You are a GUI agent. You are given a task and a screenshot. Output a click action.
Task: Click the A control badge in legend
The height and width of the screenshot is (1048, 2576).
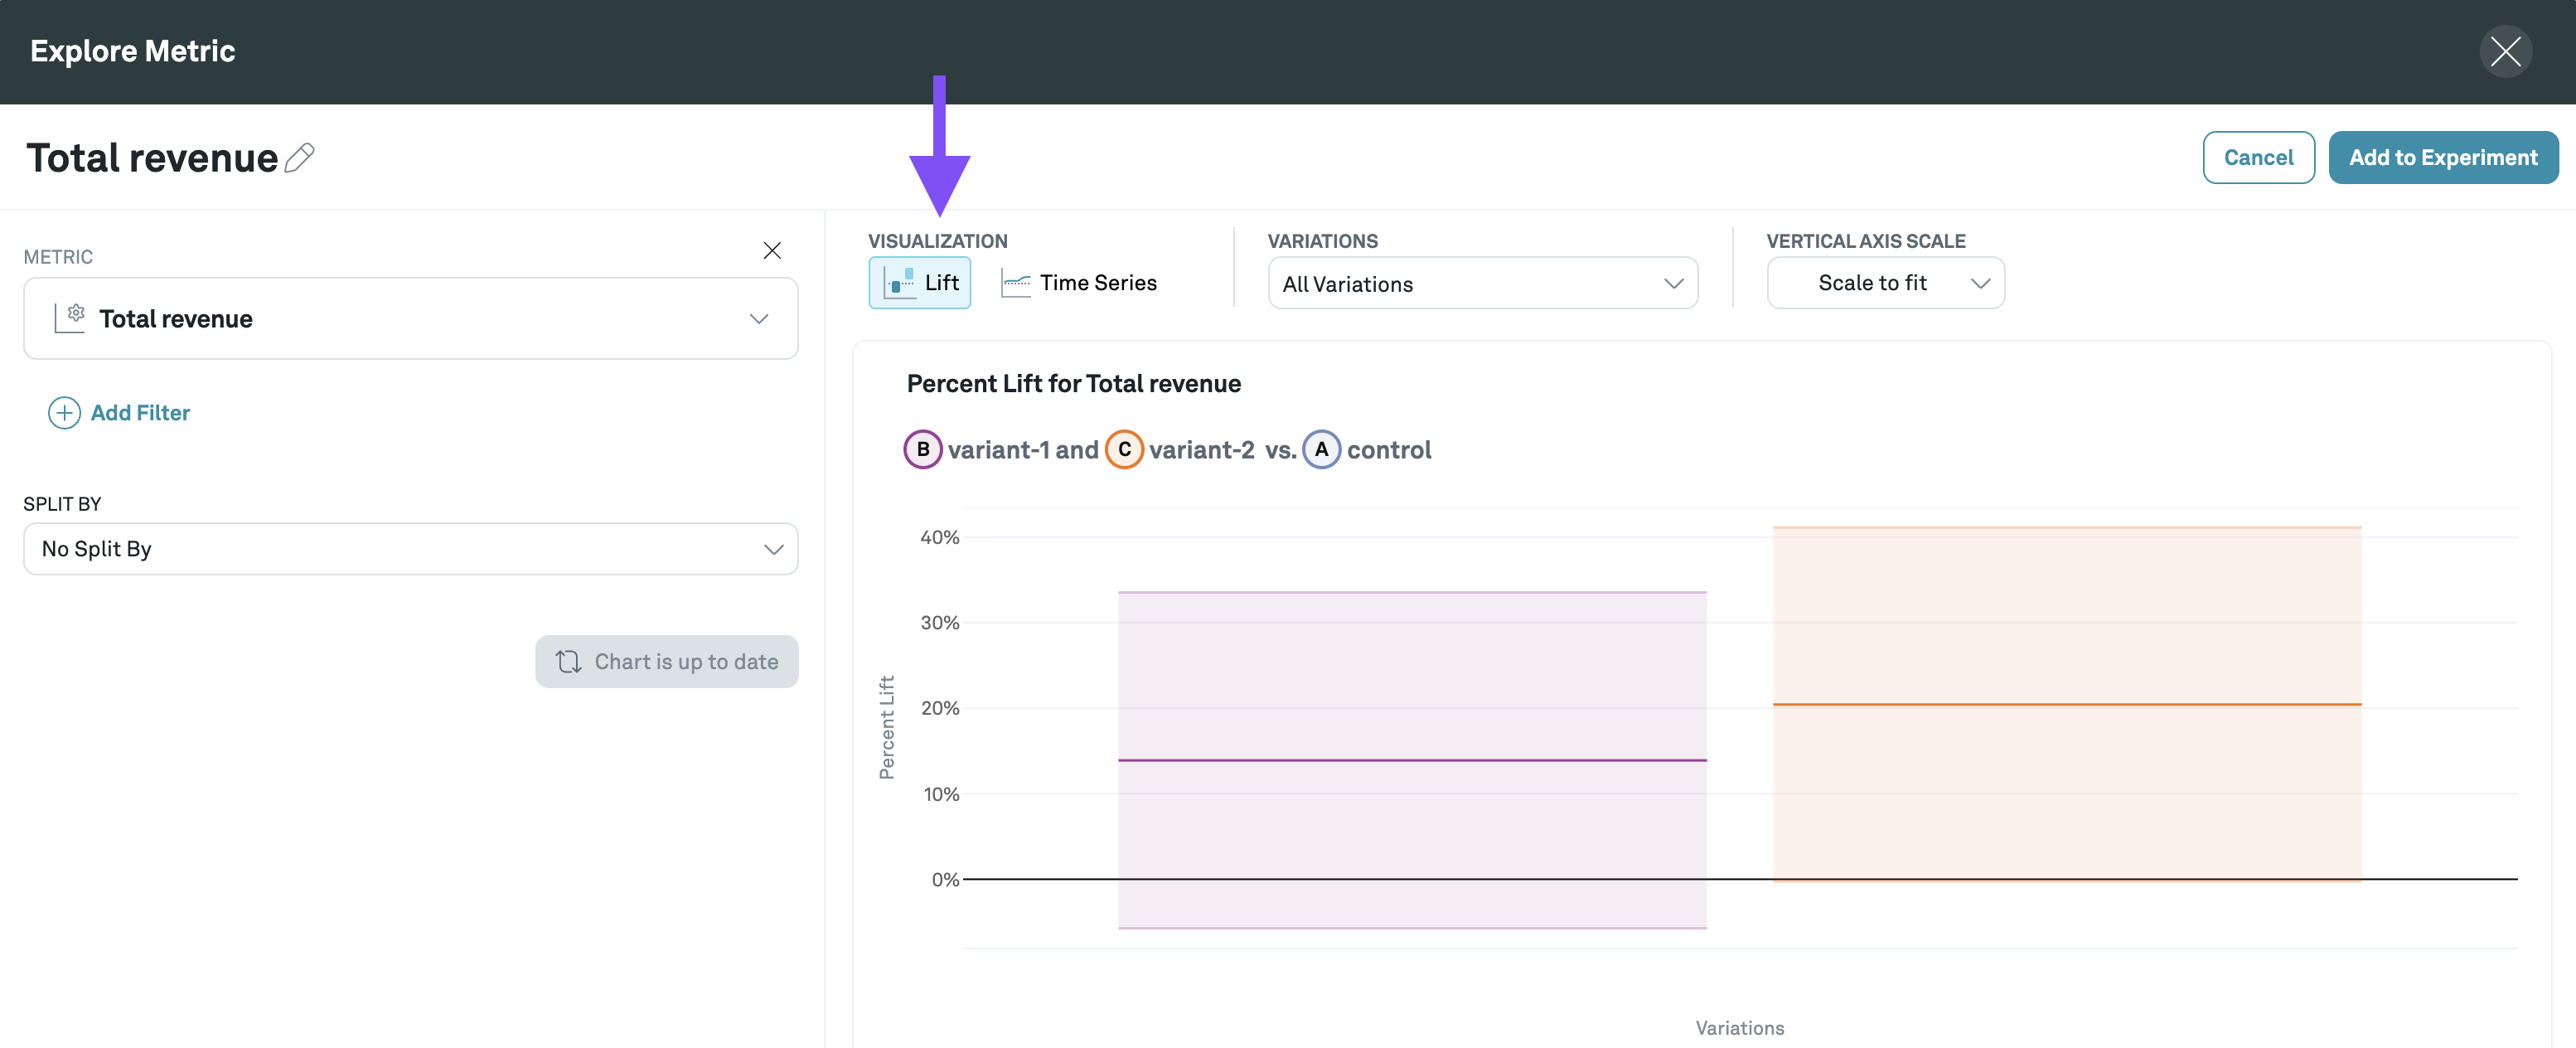[x=1321, y=450]
